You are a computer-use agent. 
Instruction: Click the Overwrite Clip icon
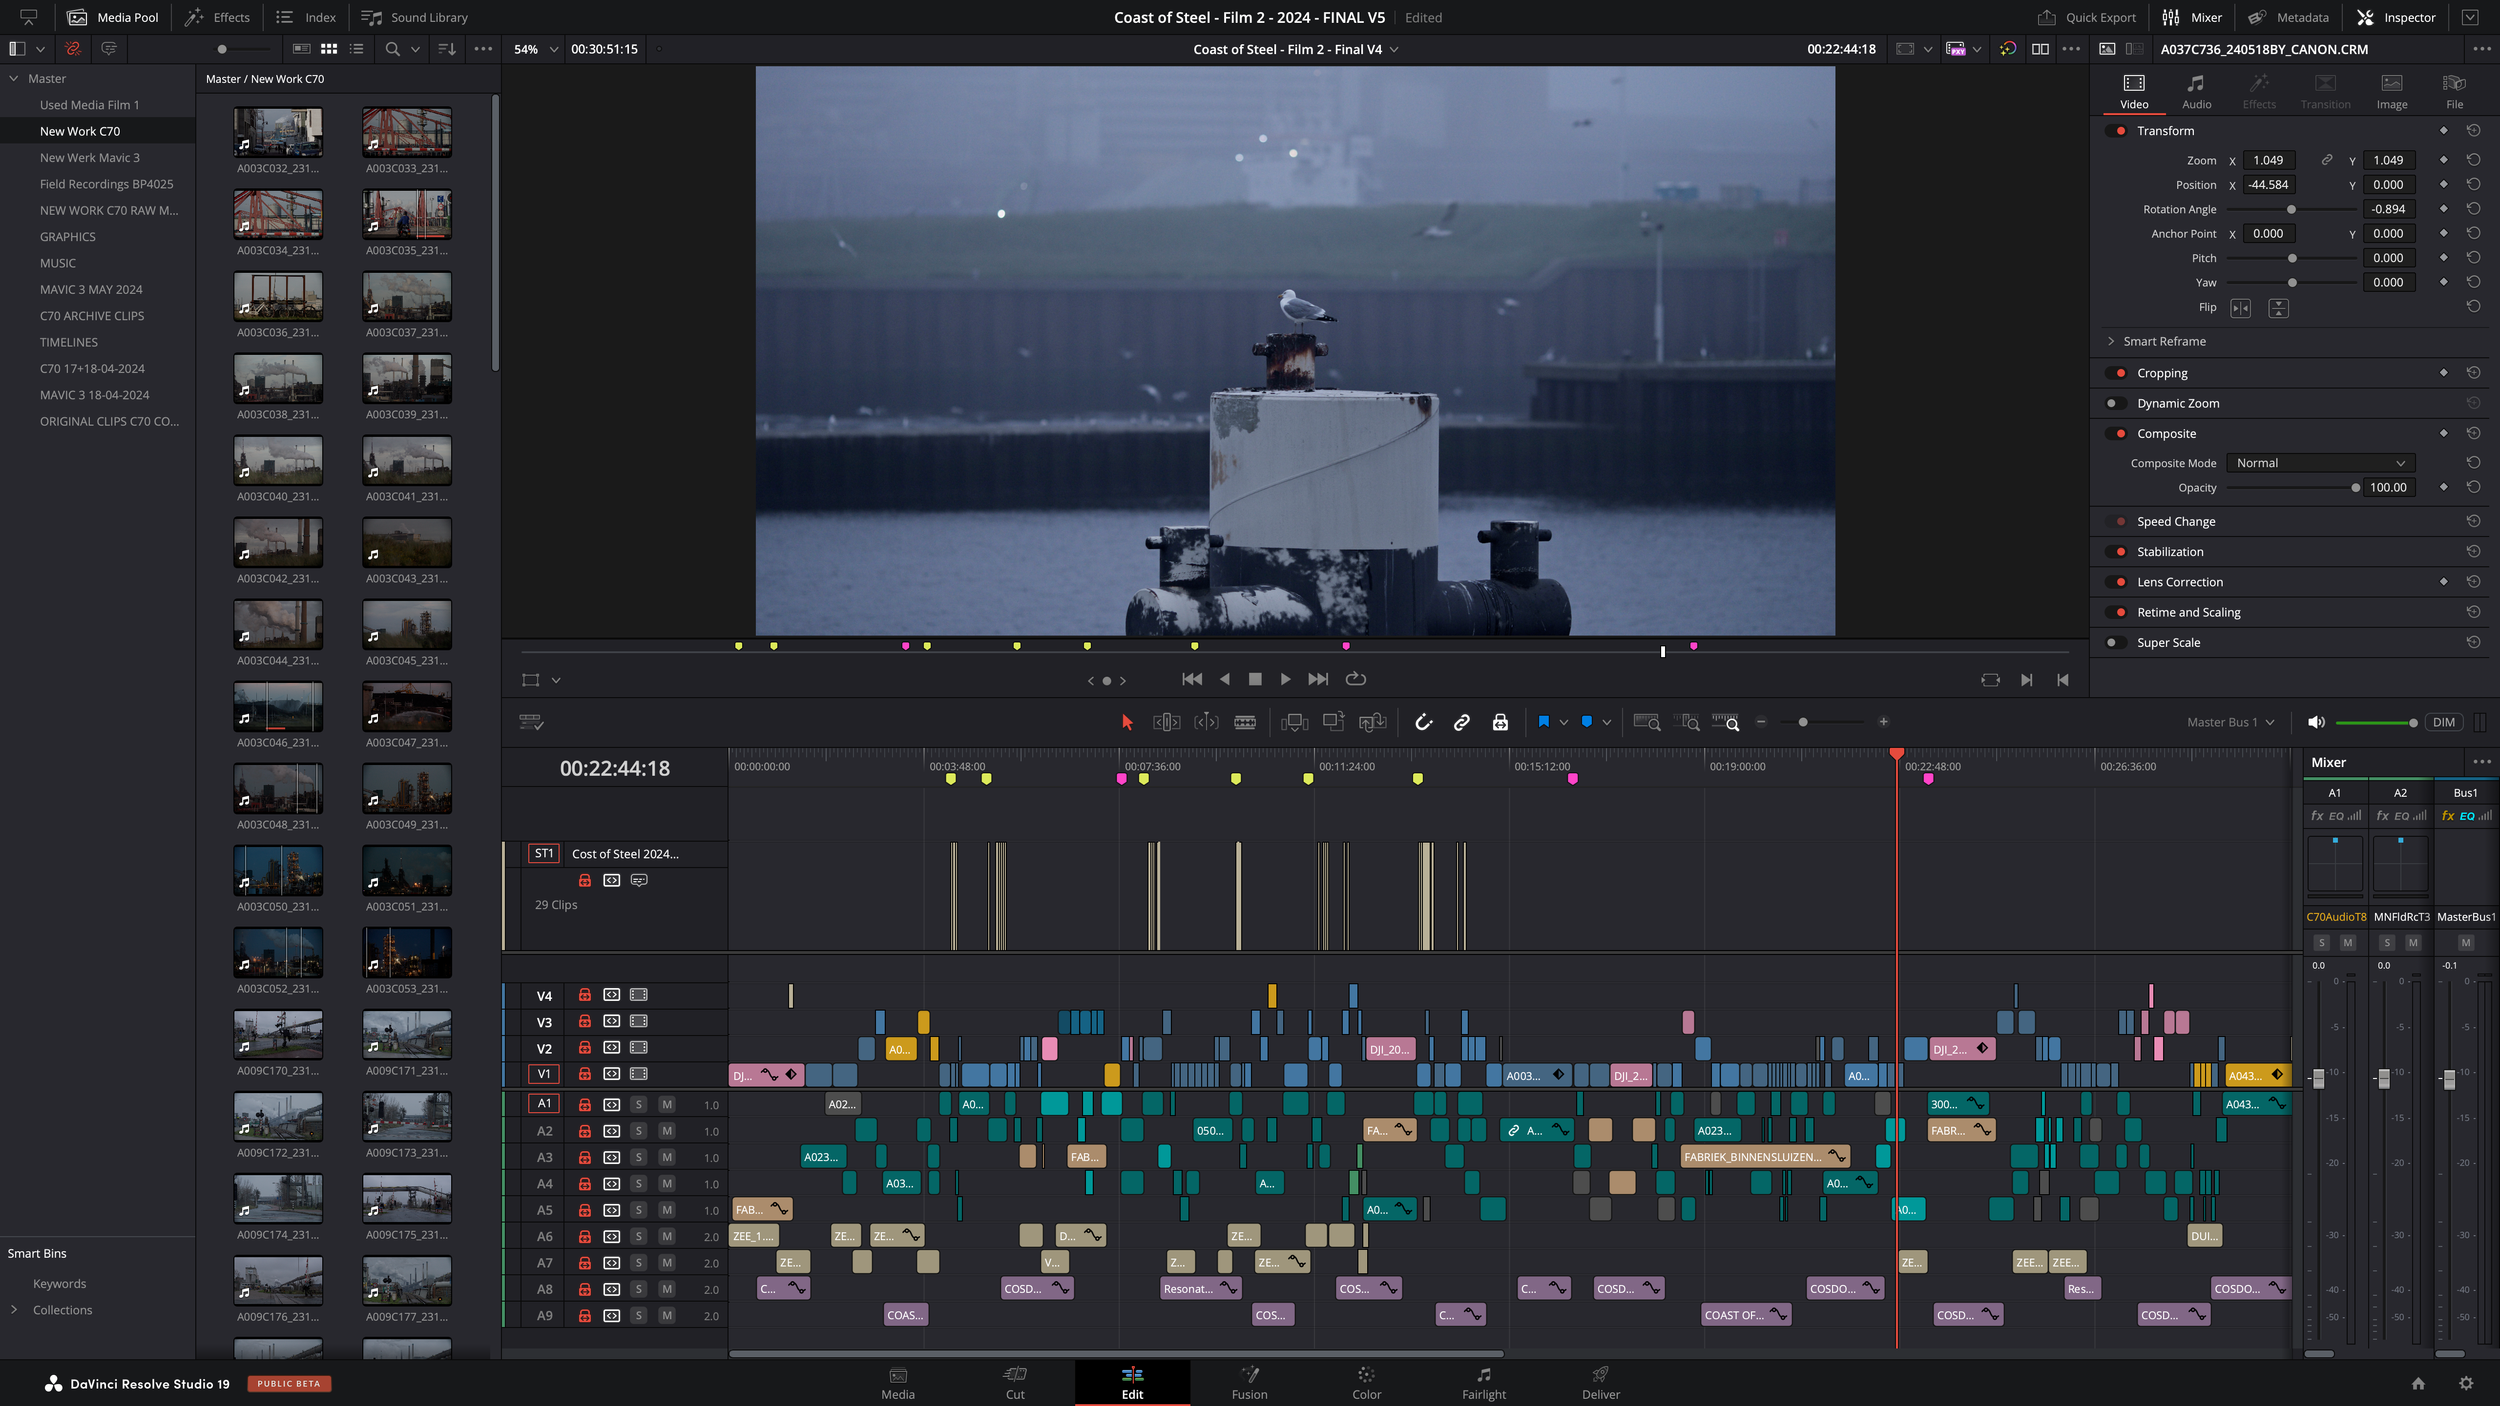[1334, 722]
